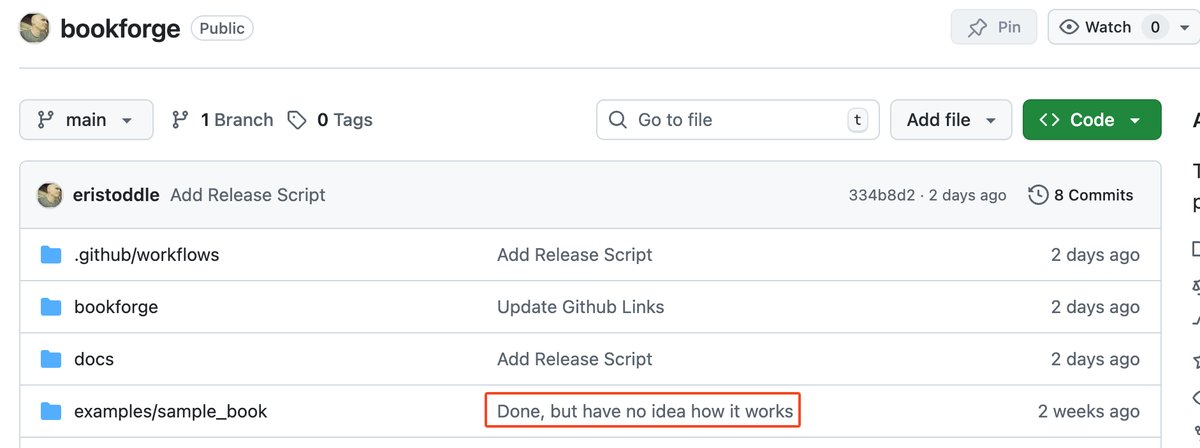
Task: Open the .github/workflows folder
Action: 146,255
